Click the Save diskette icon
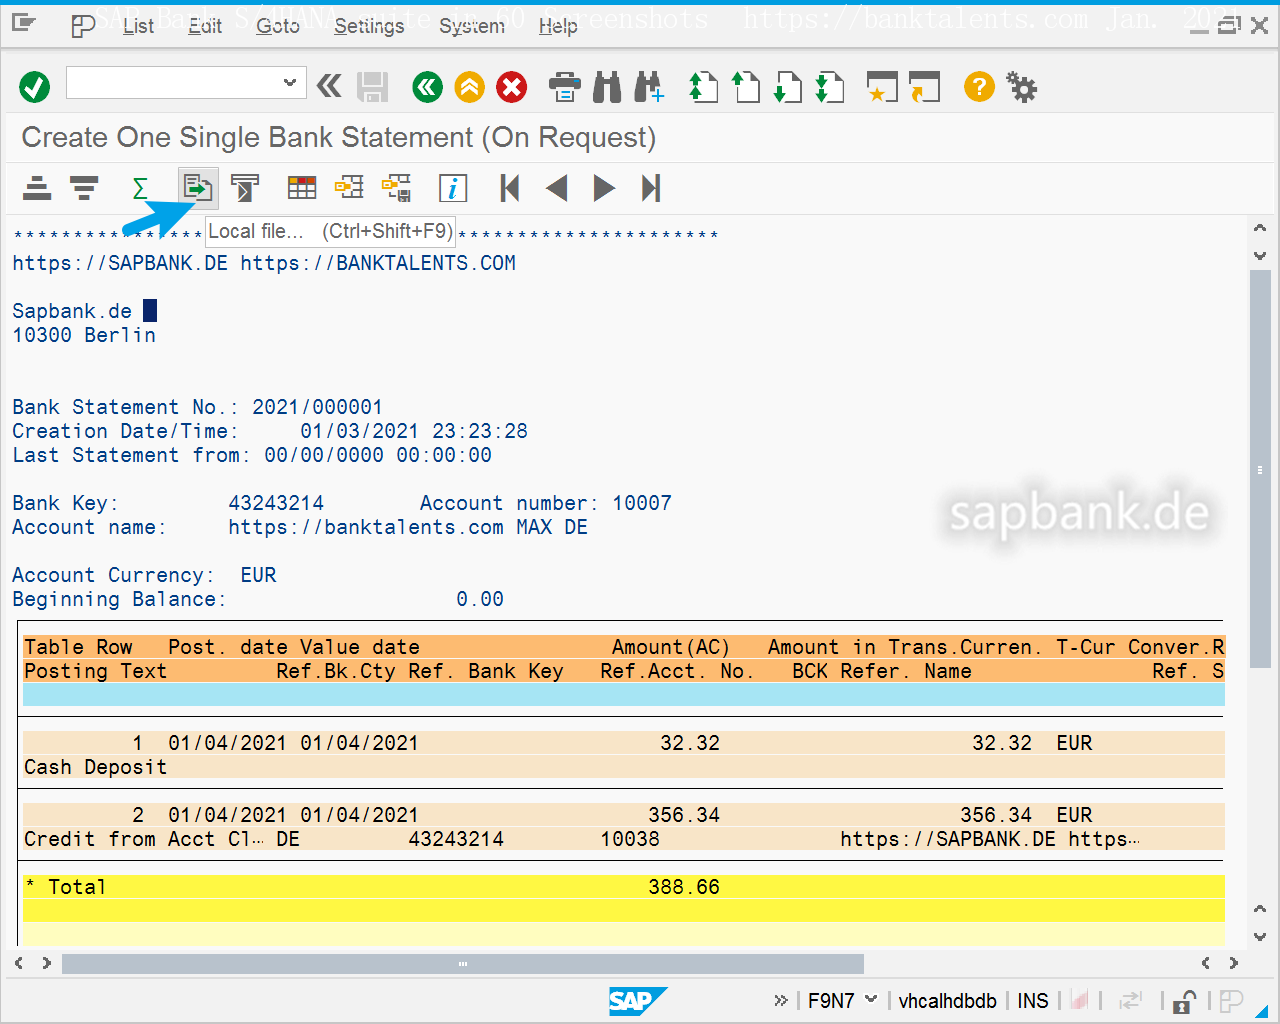This screenshot has height=1024, width=1280. (373, 87)
